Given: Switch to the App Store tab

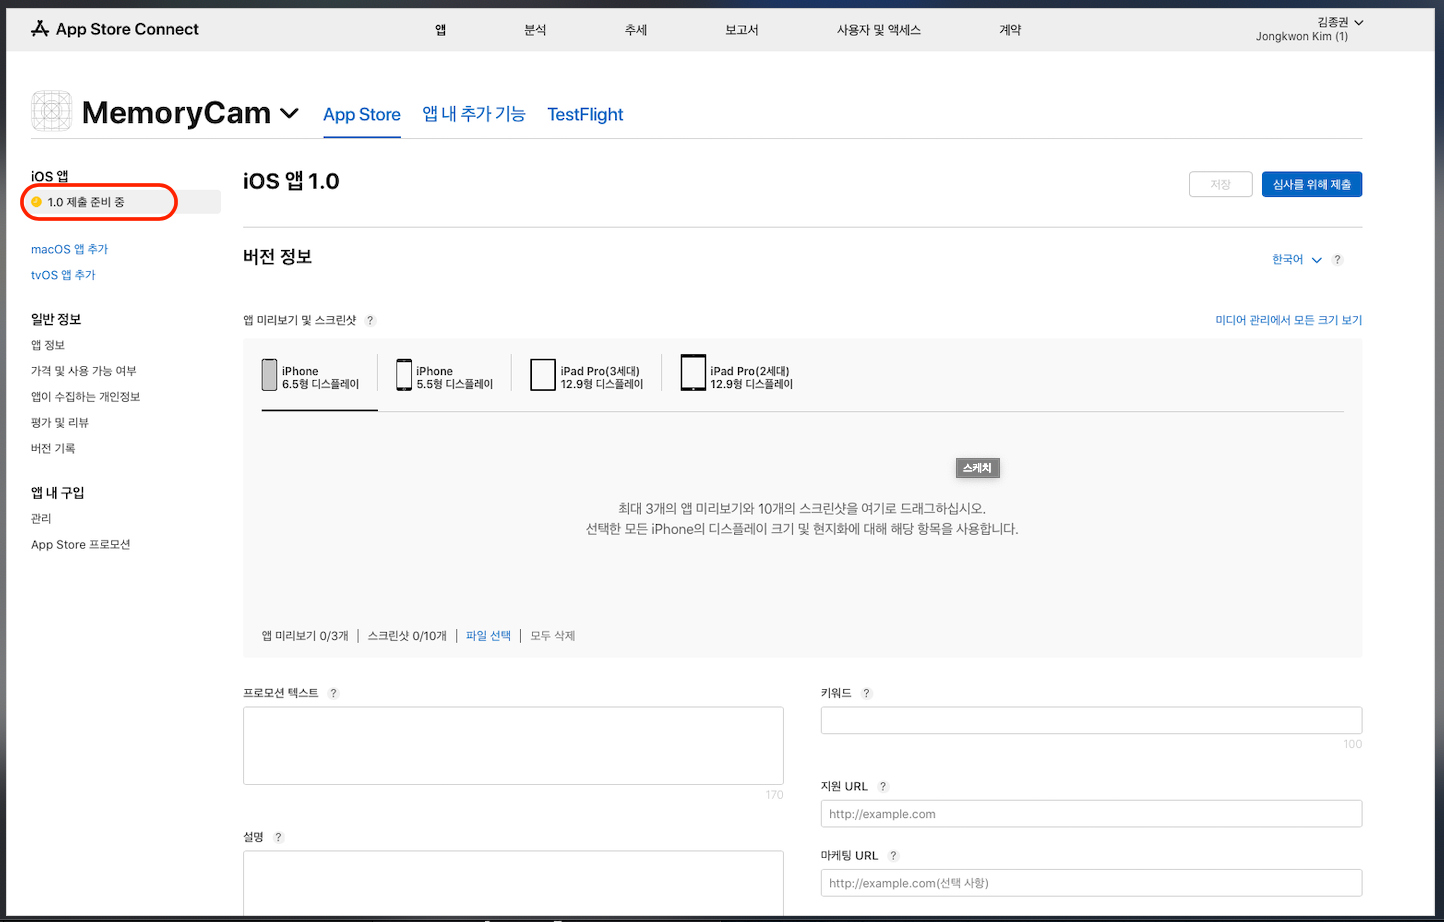Looking at the screenshot, I should coord(362,115).
